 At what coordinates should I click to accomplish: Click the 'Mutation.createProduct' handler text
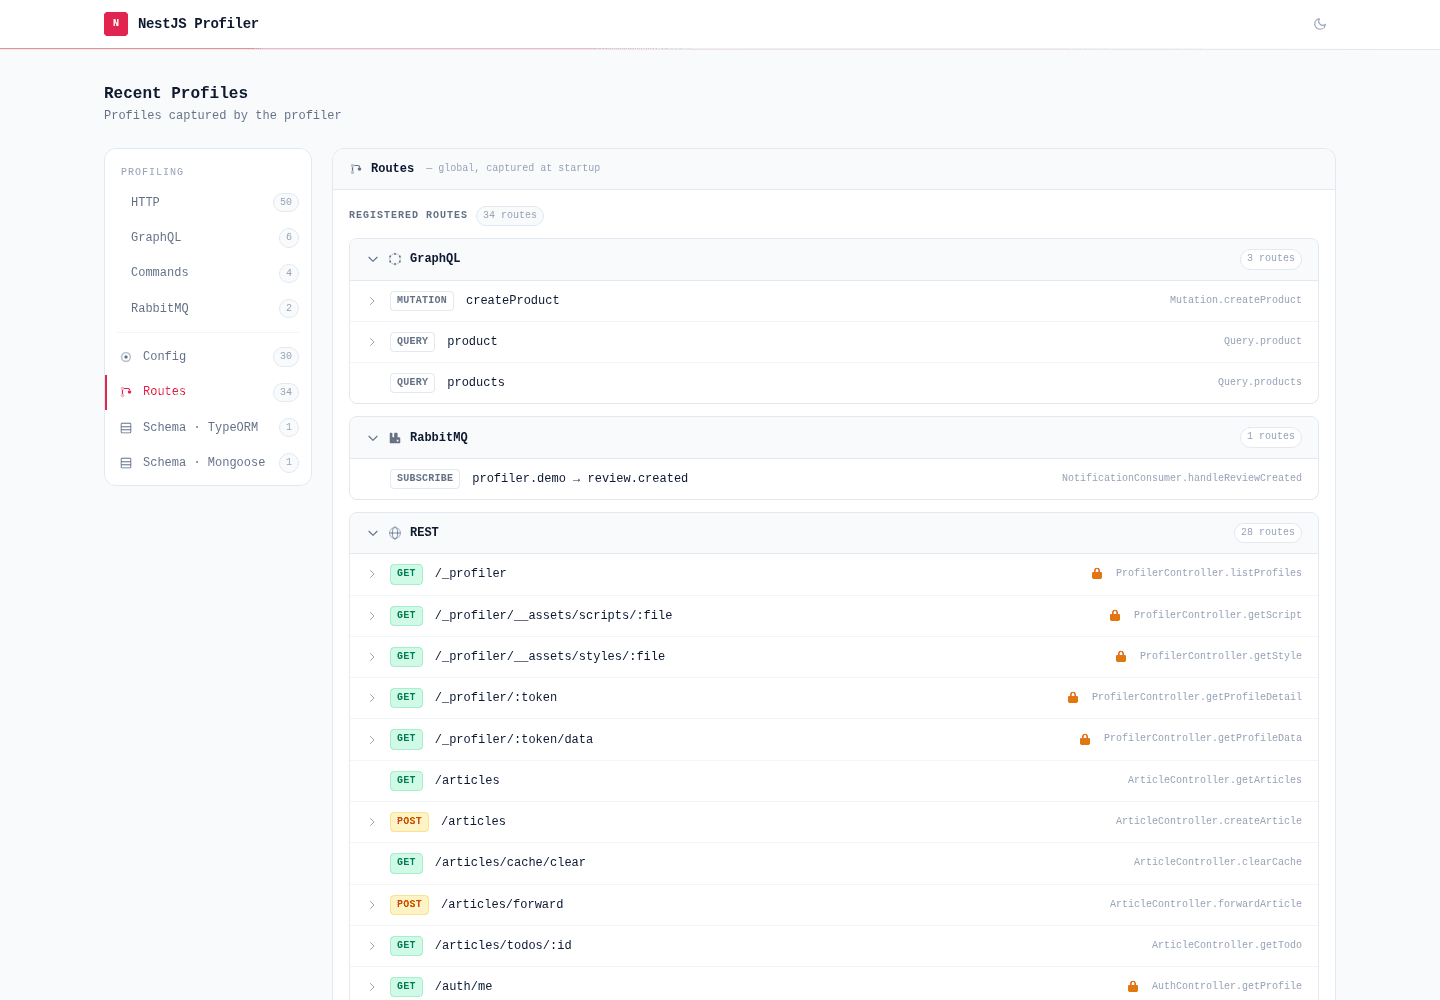[x=1236, y=301]
